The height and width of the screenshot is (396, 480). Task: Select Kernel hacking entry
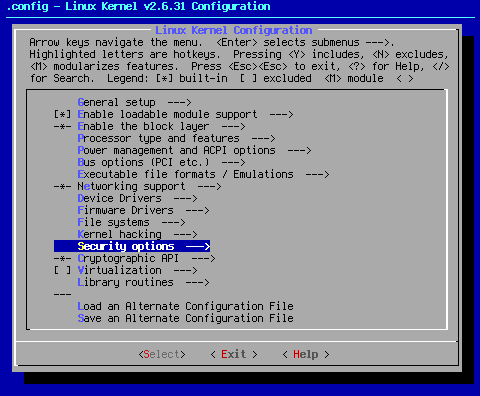click(x=137, y=234)
